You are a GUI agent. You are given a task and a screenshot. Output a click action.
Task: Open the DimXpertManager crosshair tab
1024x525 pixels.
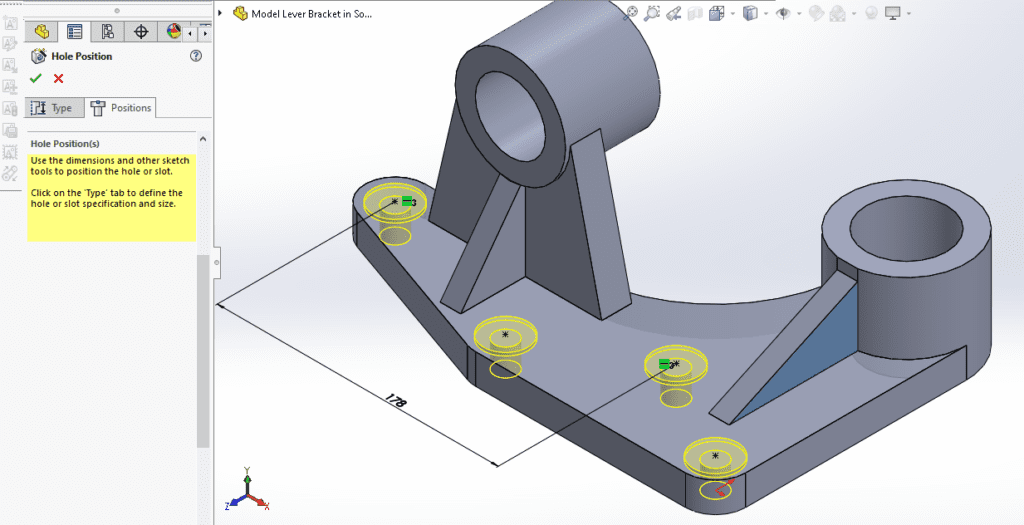pos(140,31)
